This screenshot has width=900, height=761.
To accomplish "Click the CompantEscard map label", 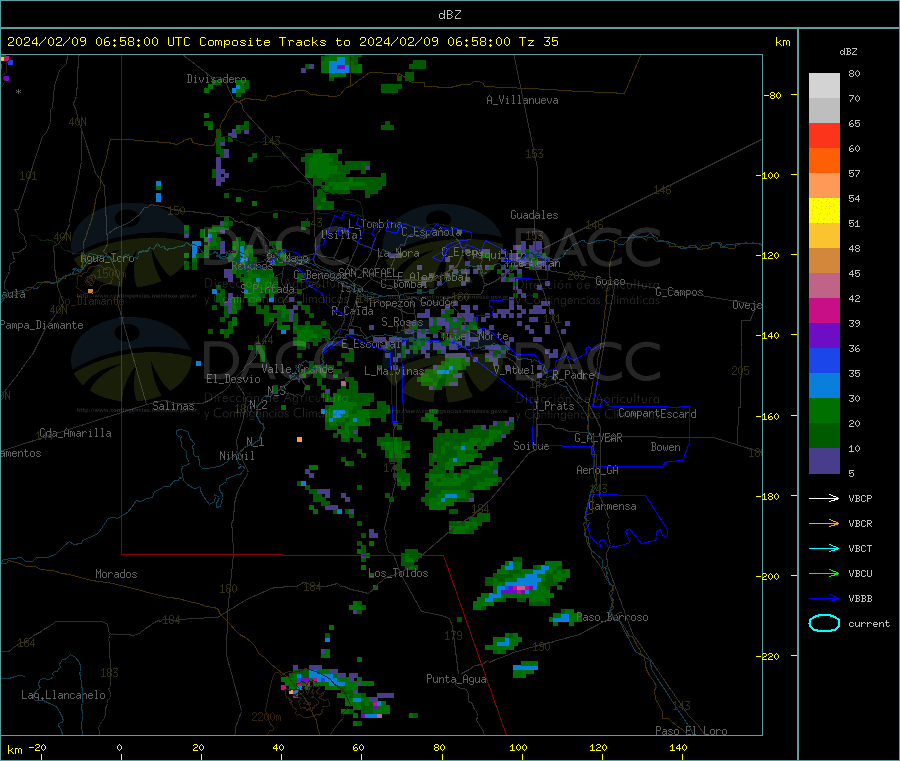I will pos(657,414).
